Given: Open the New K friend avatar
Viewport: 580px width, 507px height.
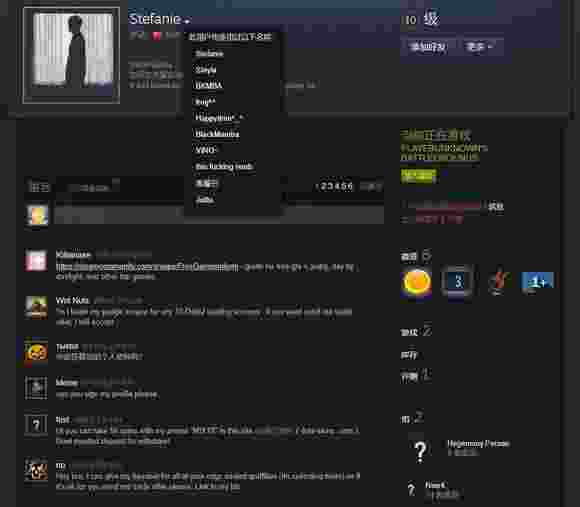Looking at the screenshot, I should click(x=411, y=489).
